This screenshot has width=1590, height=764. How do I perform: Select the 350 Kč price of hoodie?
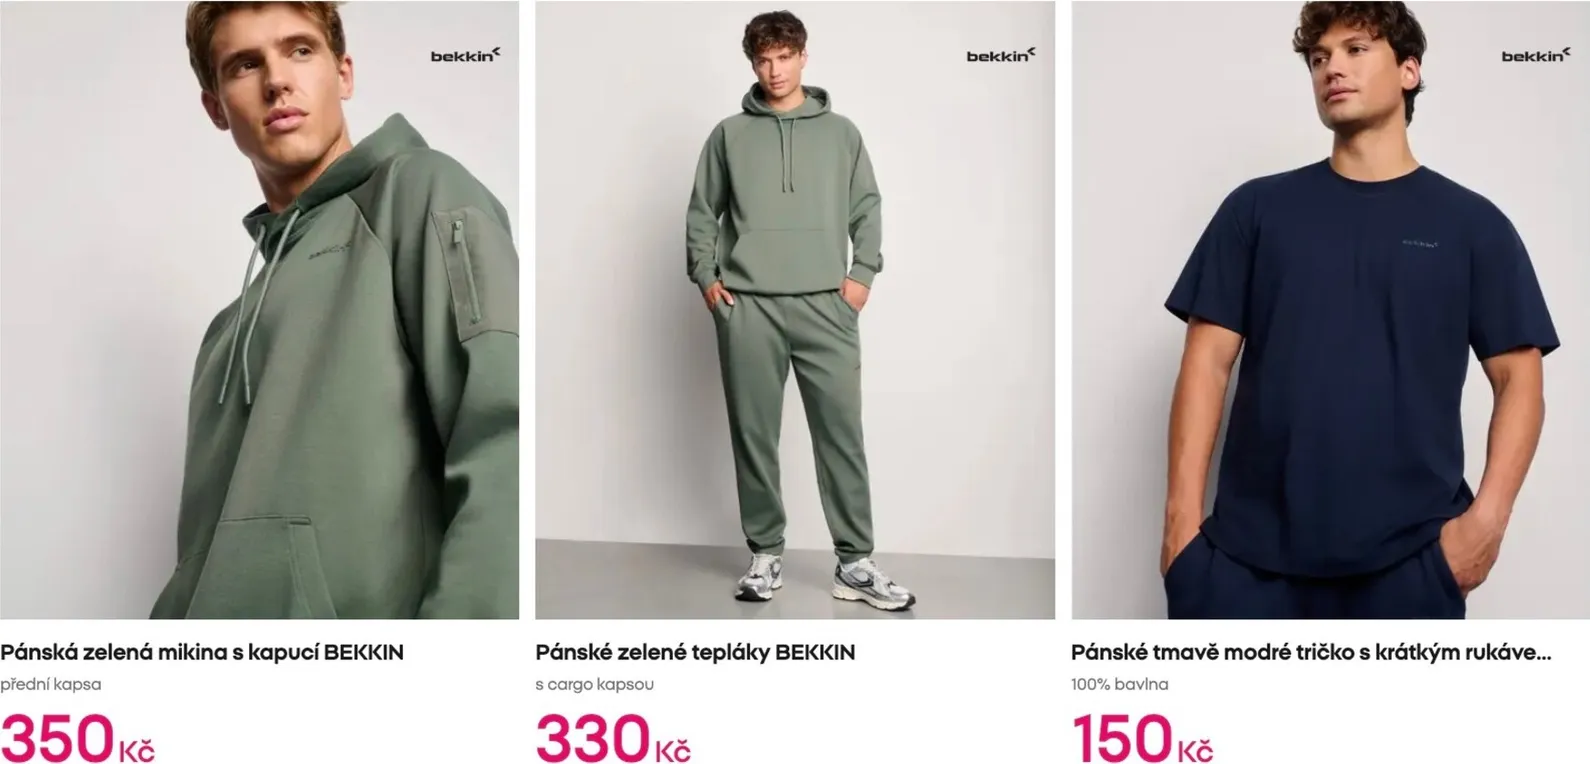78,738
